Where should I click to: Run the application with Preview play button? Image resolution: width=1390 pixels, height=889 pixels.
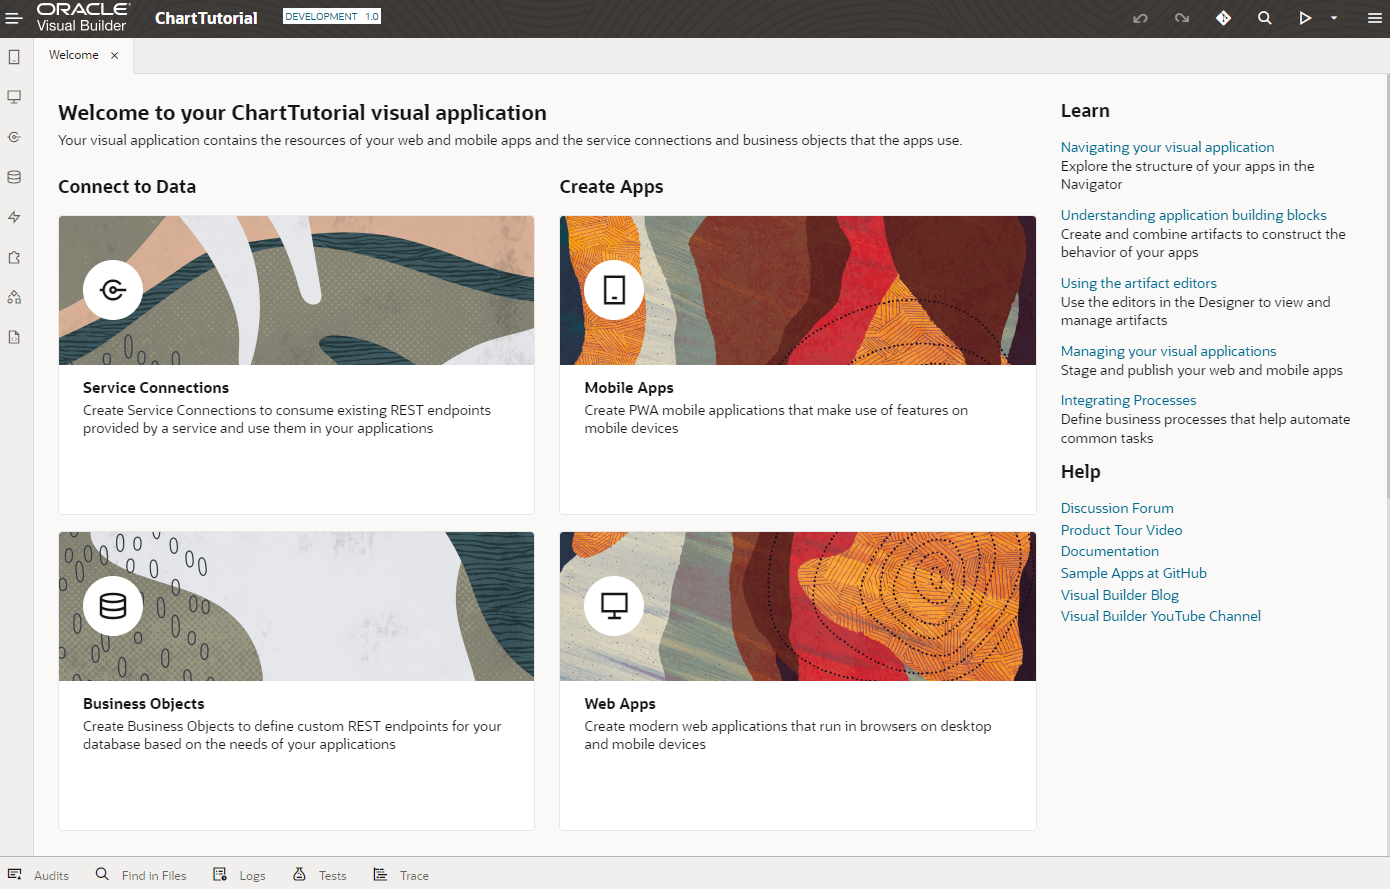coord(1305,18)
